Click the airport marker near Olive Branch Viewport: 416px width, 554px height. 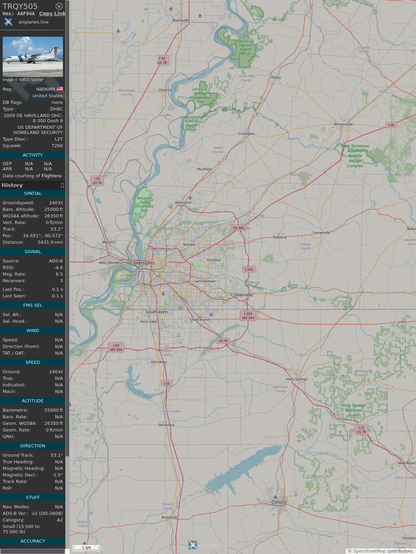211,314
